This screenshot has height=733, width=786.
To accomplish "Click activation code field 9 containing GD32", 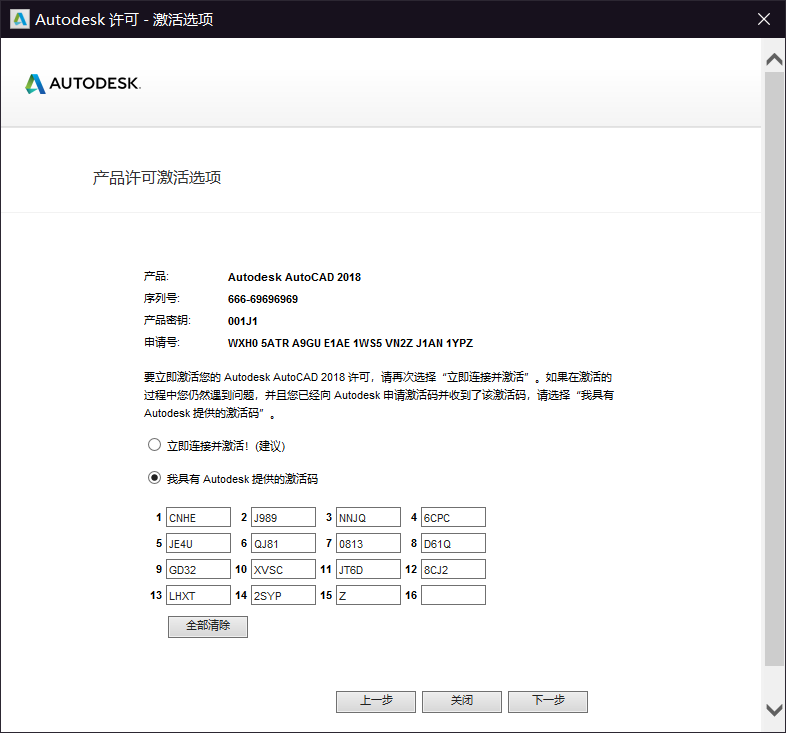I will tap(199, 569).
